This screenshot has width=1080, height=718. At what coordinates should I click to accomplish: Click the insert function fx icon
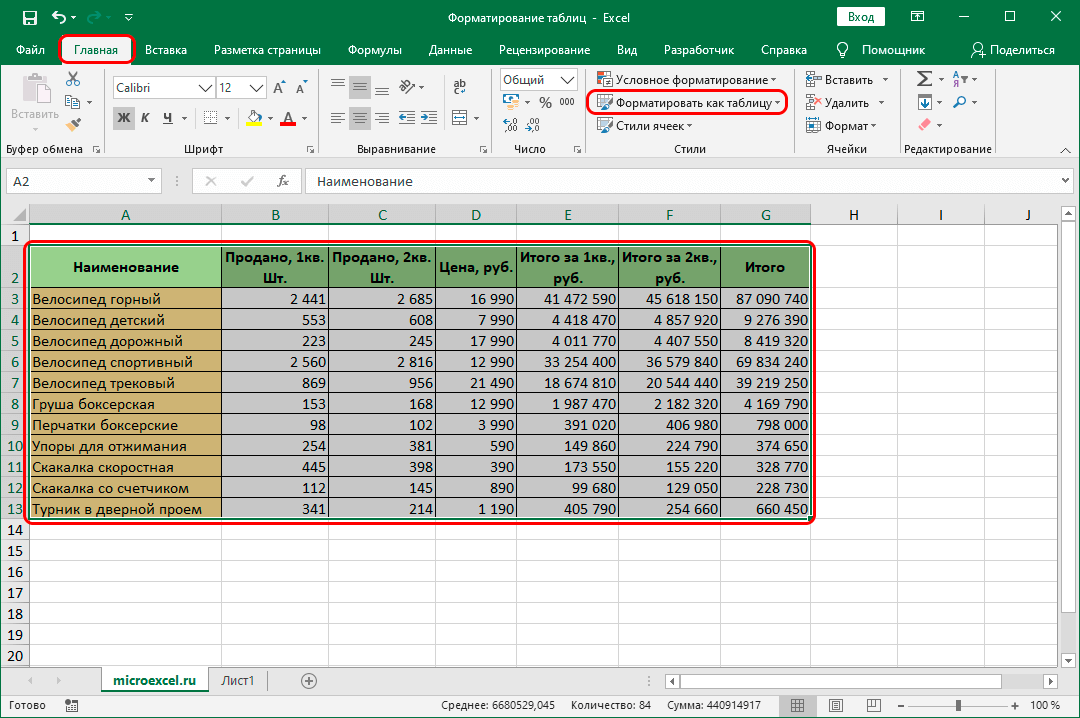coord(283,182)
